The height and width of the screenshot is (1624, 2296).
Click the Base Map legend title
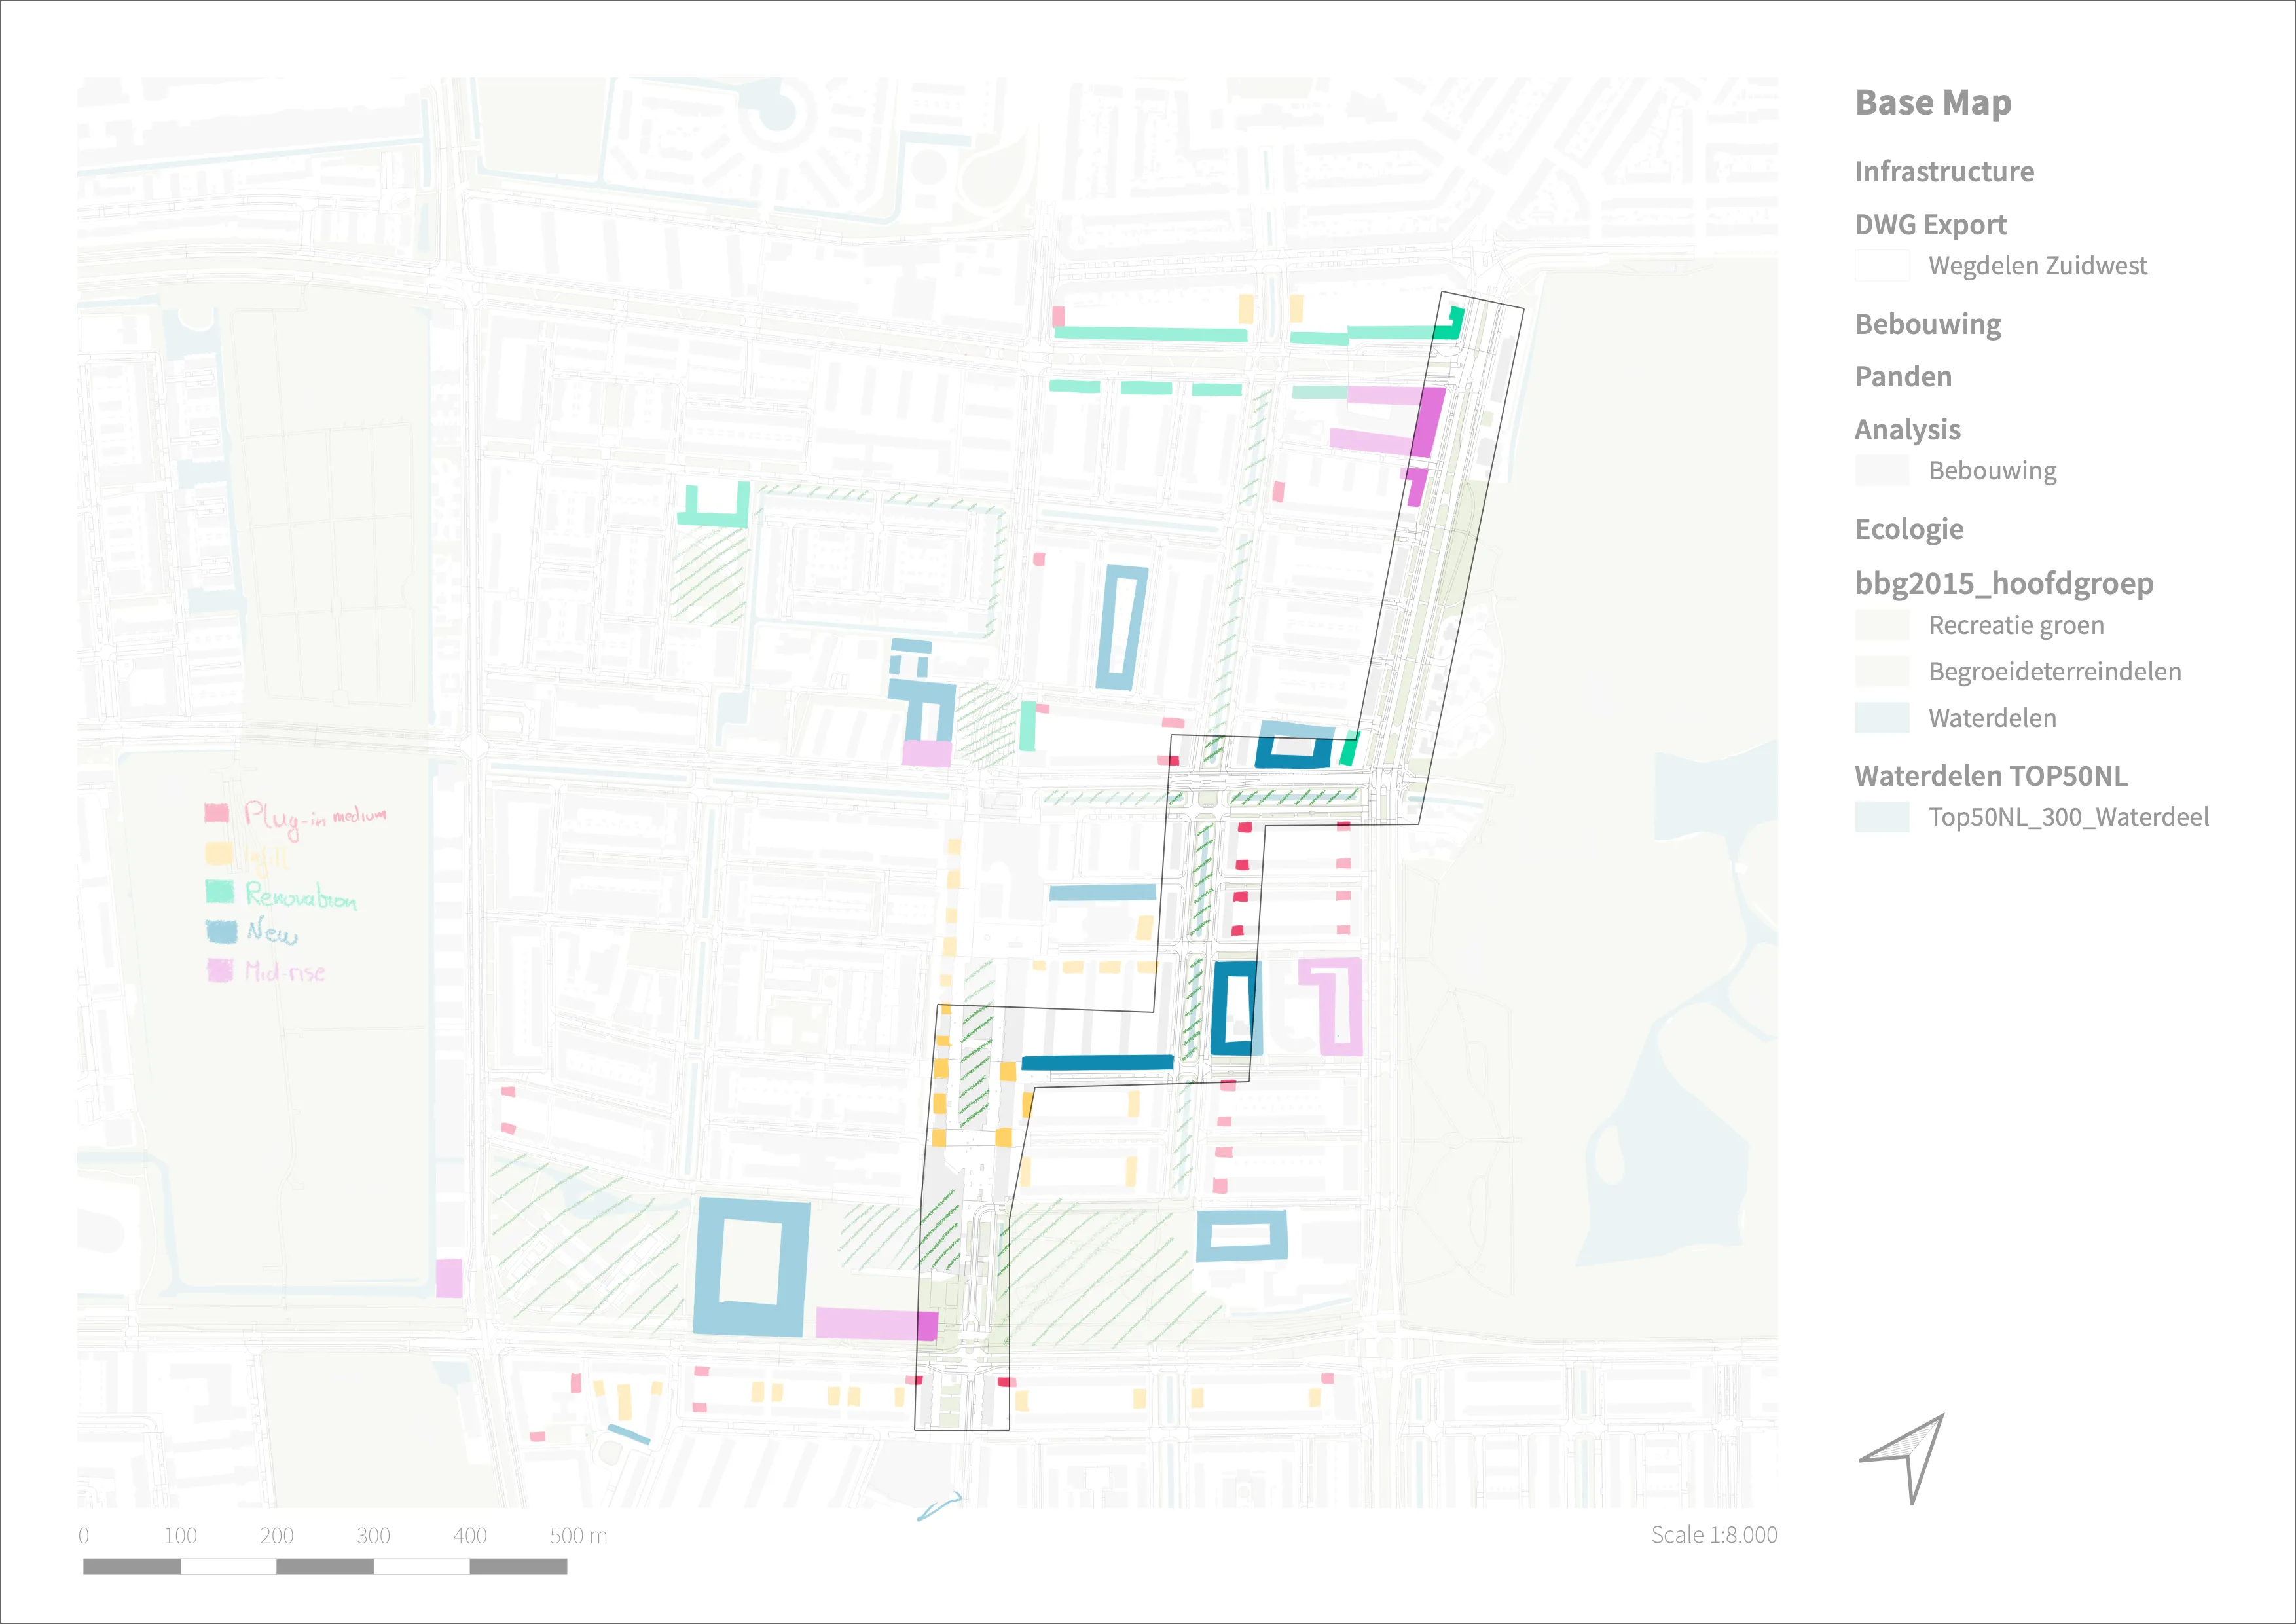coord(1932,103)
